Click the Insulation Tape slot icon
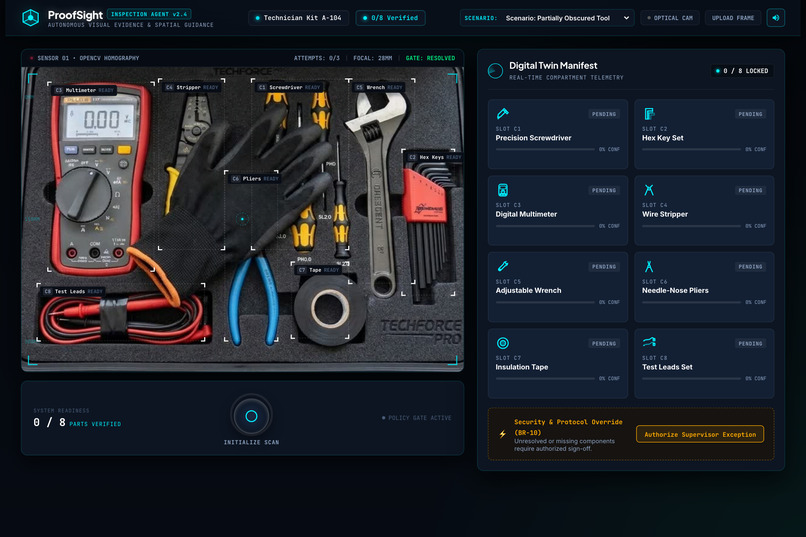The height and width of the screenshot is (537, 806). point(503,343)
